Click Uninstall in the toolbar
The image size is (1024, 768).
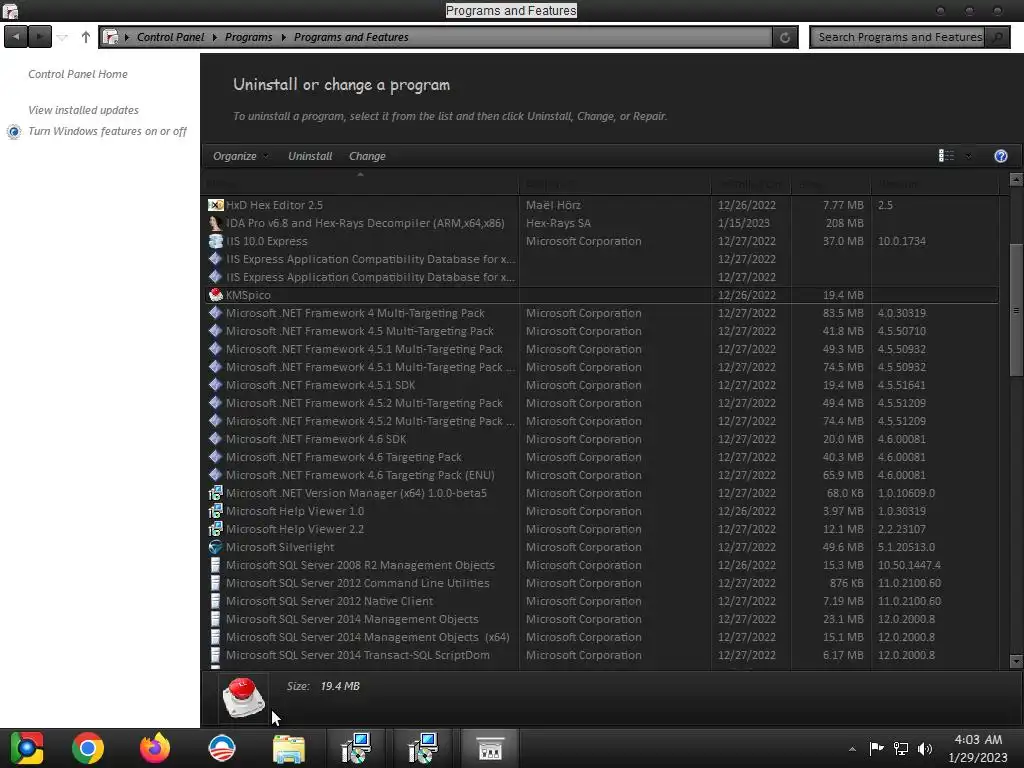point(310,156)
